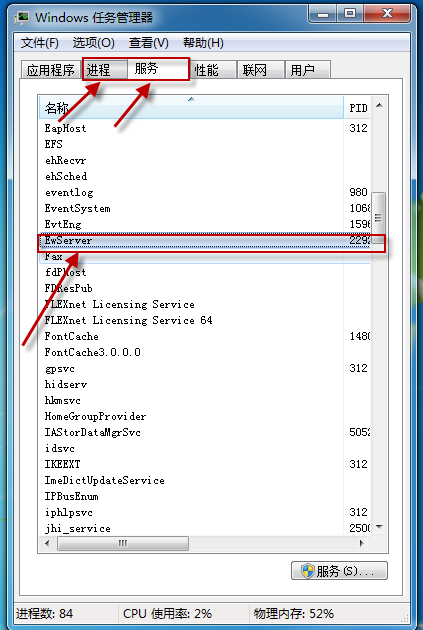Switch to the 应用程序 tab

[51, 70]
